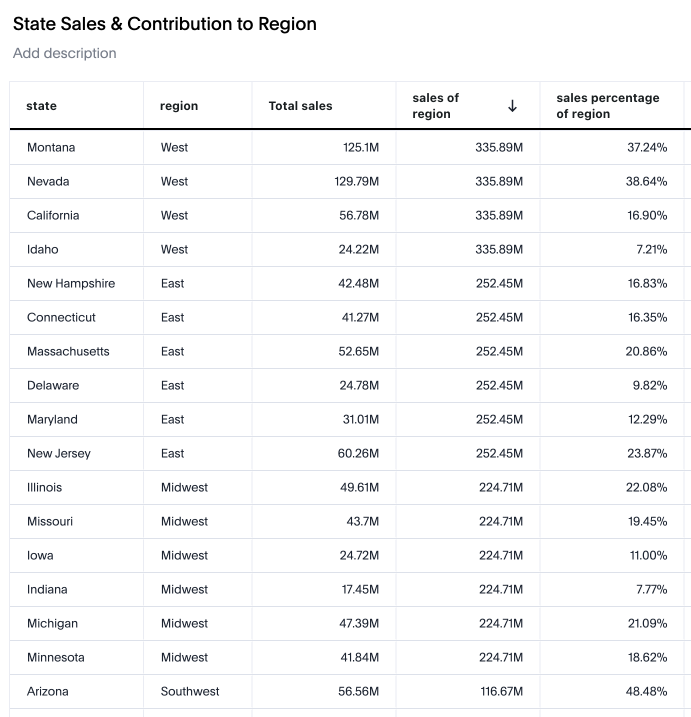Click the "sales of region" header label
Viewport: 691px width, 717px height.
[x=436, y=106]
